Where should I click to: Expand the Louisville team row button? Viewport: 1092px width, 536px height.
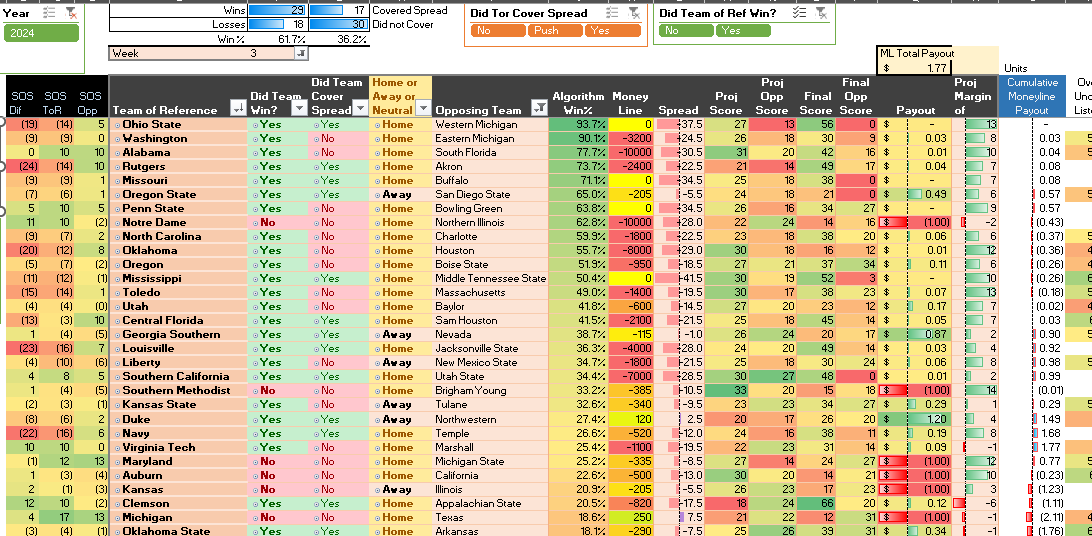[x=118, y=348]
